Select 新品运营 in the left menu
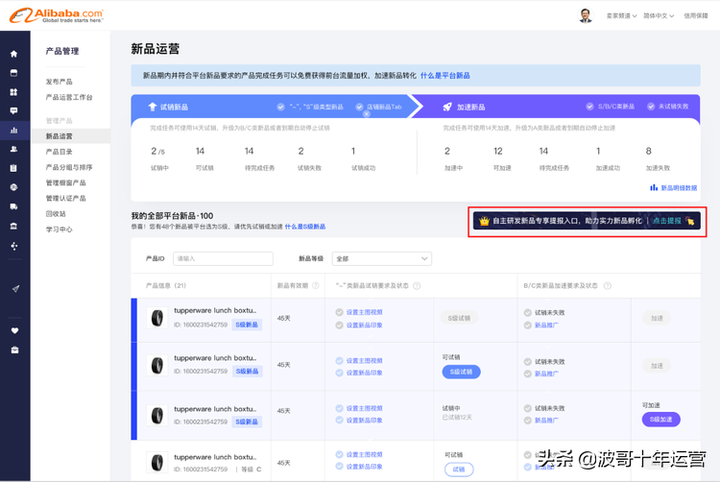720x482 pixels. (70, 136)
